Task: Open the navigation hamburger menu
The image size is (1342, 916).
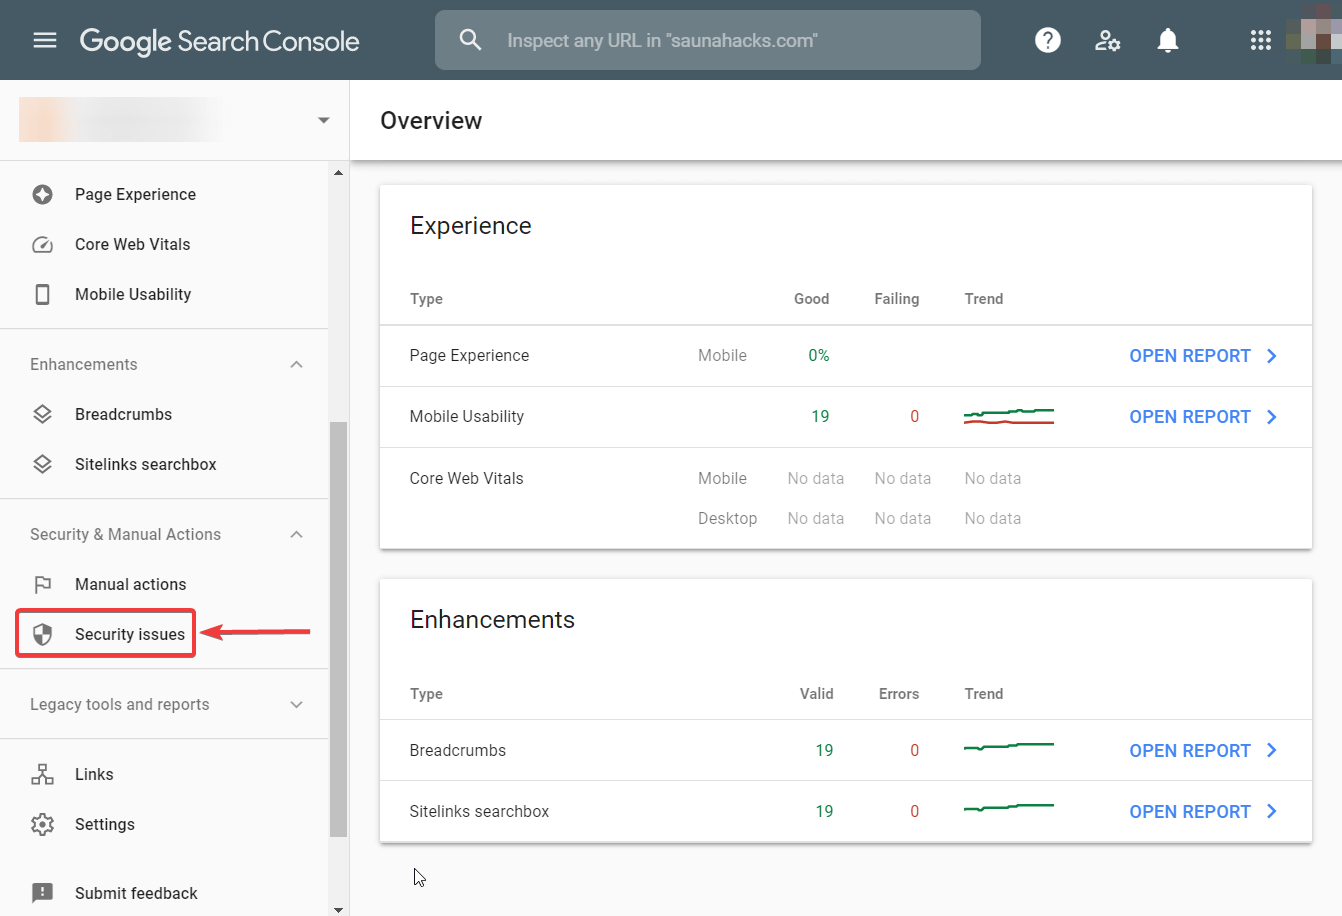Action: tap(45, 40)
